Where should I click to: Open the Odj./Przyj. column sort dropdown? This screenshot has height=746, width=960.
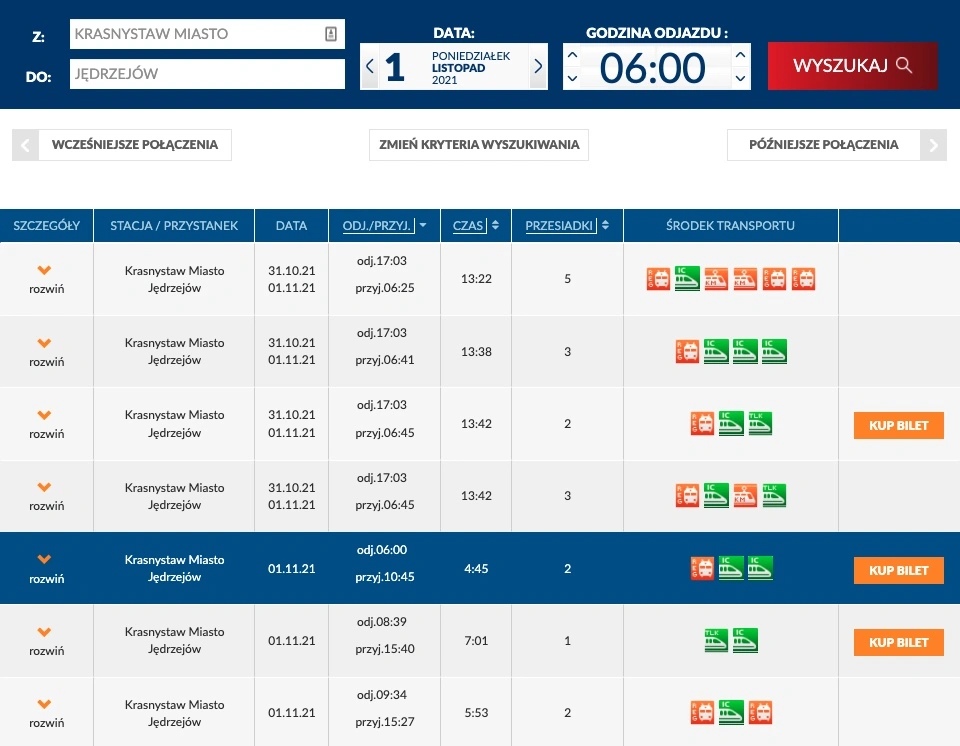click(422, 225)
